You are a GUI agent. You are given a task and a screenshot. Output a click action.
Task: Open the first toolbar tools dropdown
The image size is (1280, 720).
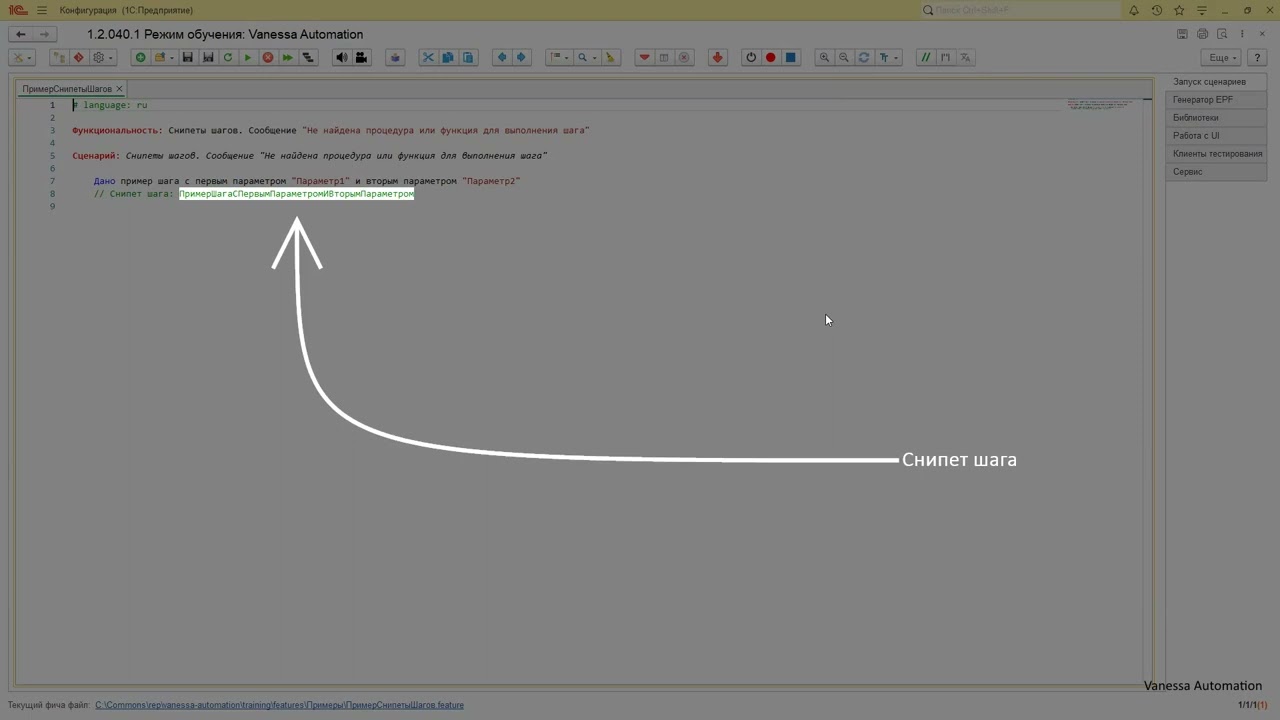click(x=22, y=57)
